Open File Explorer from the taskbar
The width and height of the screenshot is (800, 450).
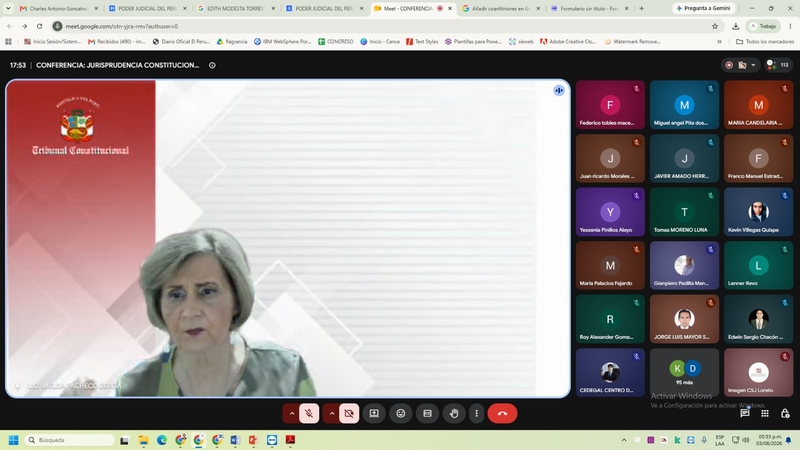click(x=143, y=440)
